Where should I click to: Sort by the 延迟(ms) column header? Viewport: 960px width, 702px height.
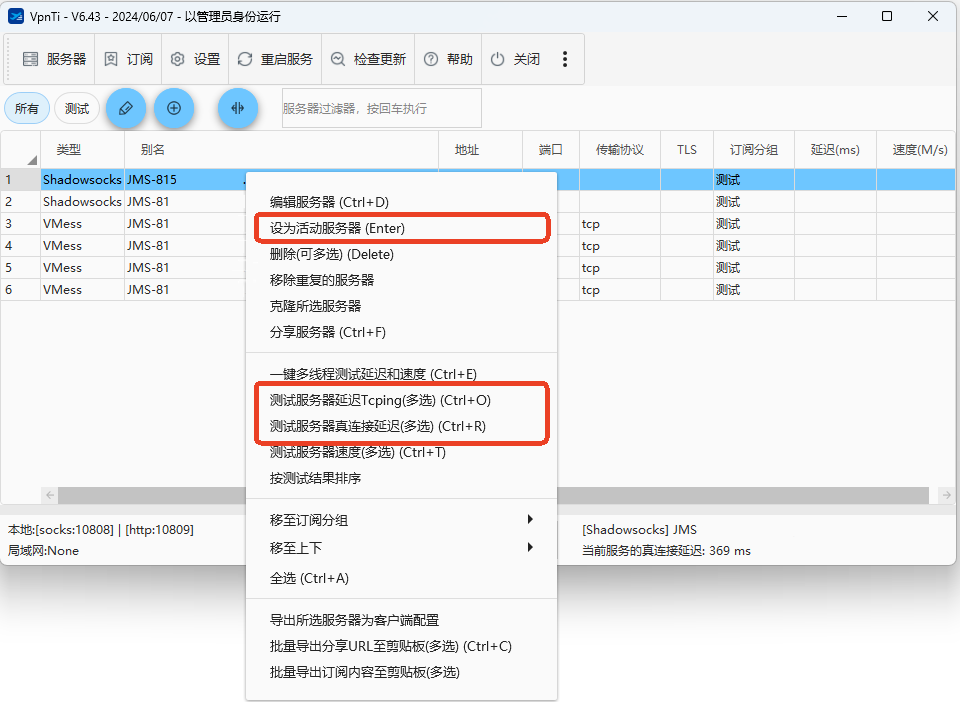[x=835, y=150]
